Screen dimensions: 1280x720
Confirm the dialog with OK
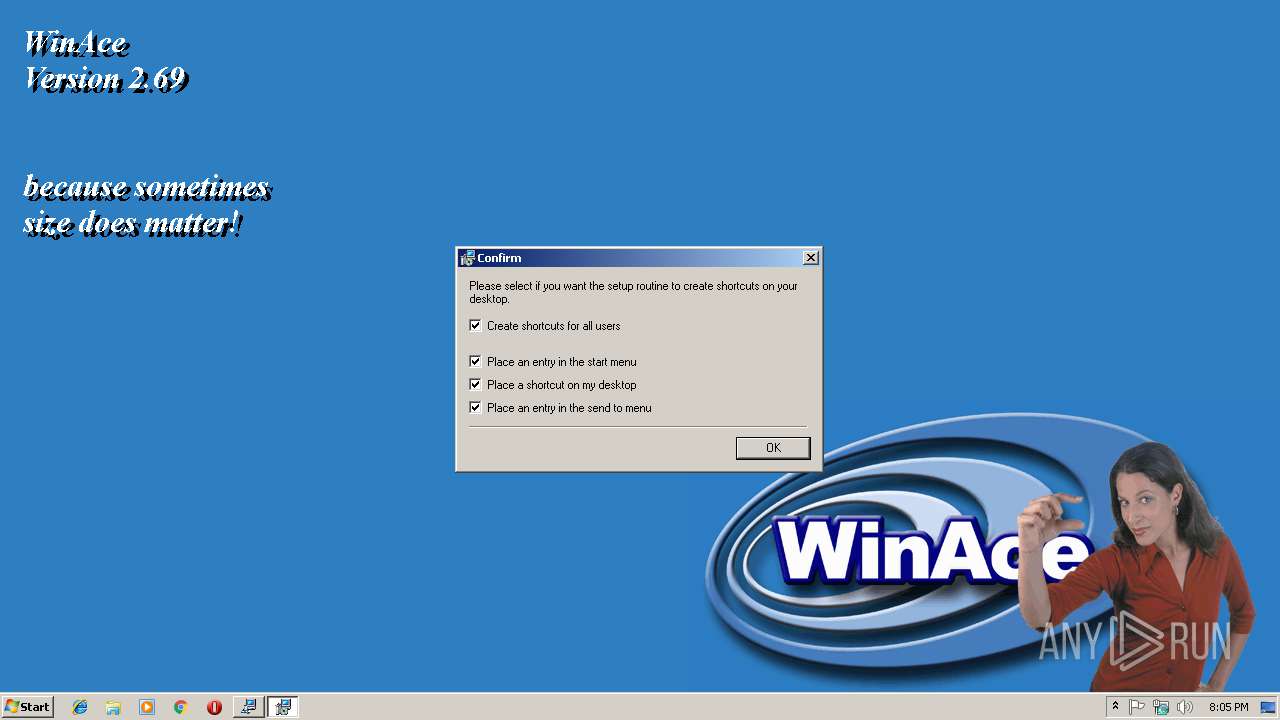click(773, 448)
